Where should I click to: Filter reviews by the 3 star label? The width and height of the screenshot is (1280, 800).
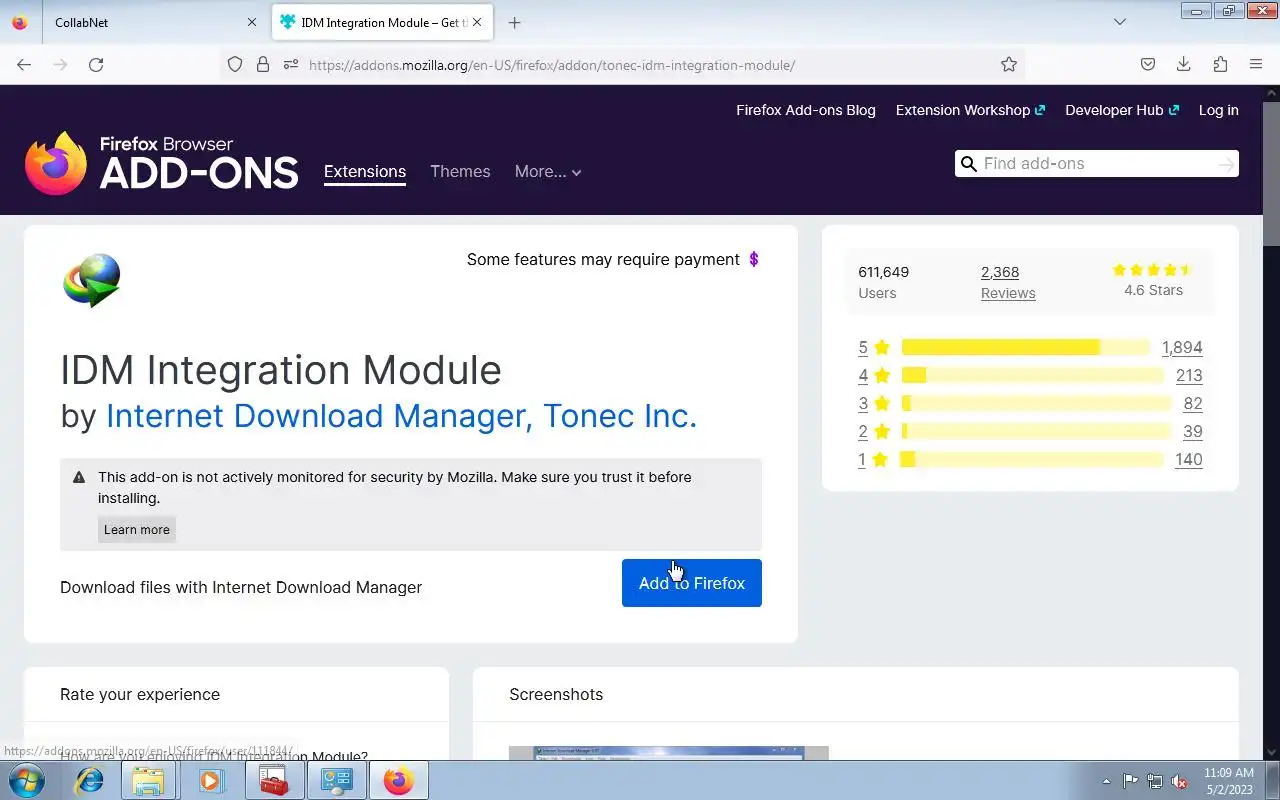click(874, 403)
